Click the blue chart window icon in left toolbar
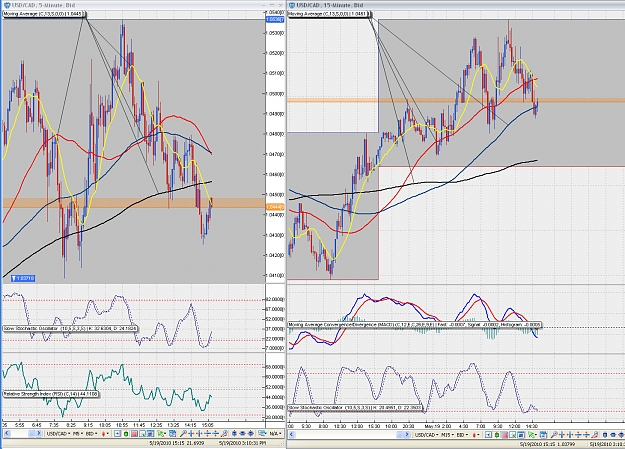Screen dimensions: 625x449 click(151, 433)
